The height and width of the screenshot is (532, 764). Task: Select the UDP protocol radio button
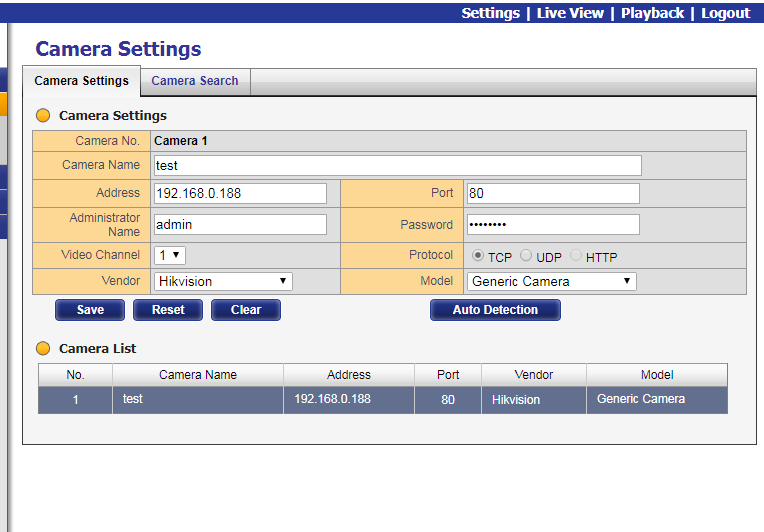pos(526,256)
